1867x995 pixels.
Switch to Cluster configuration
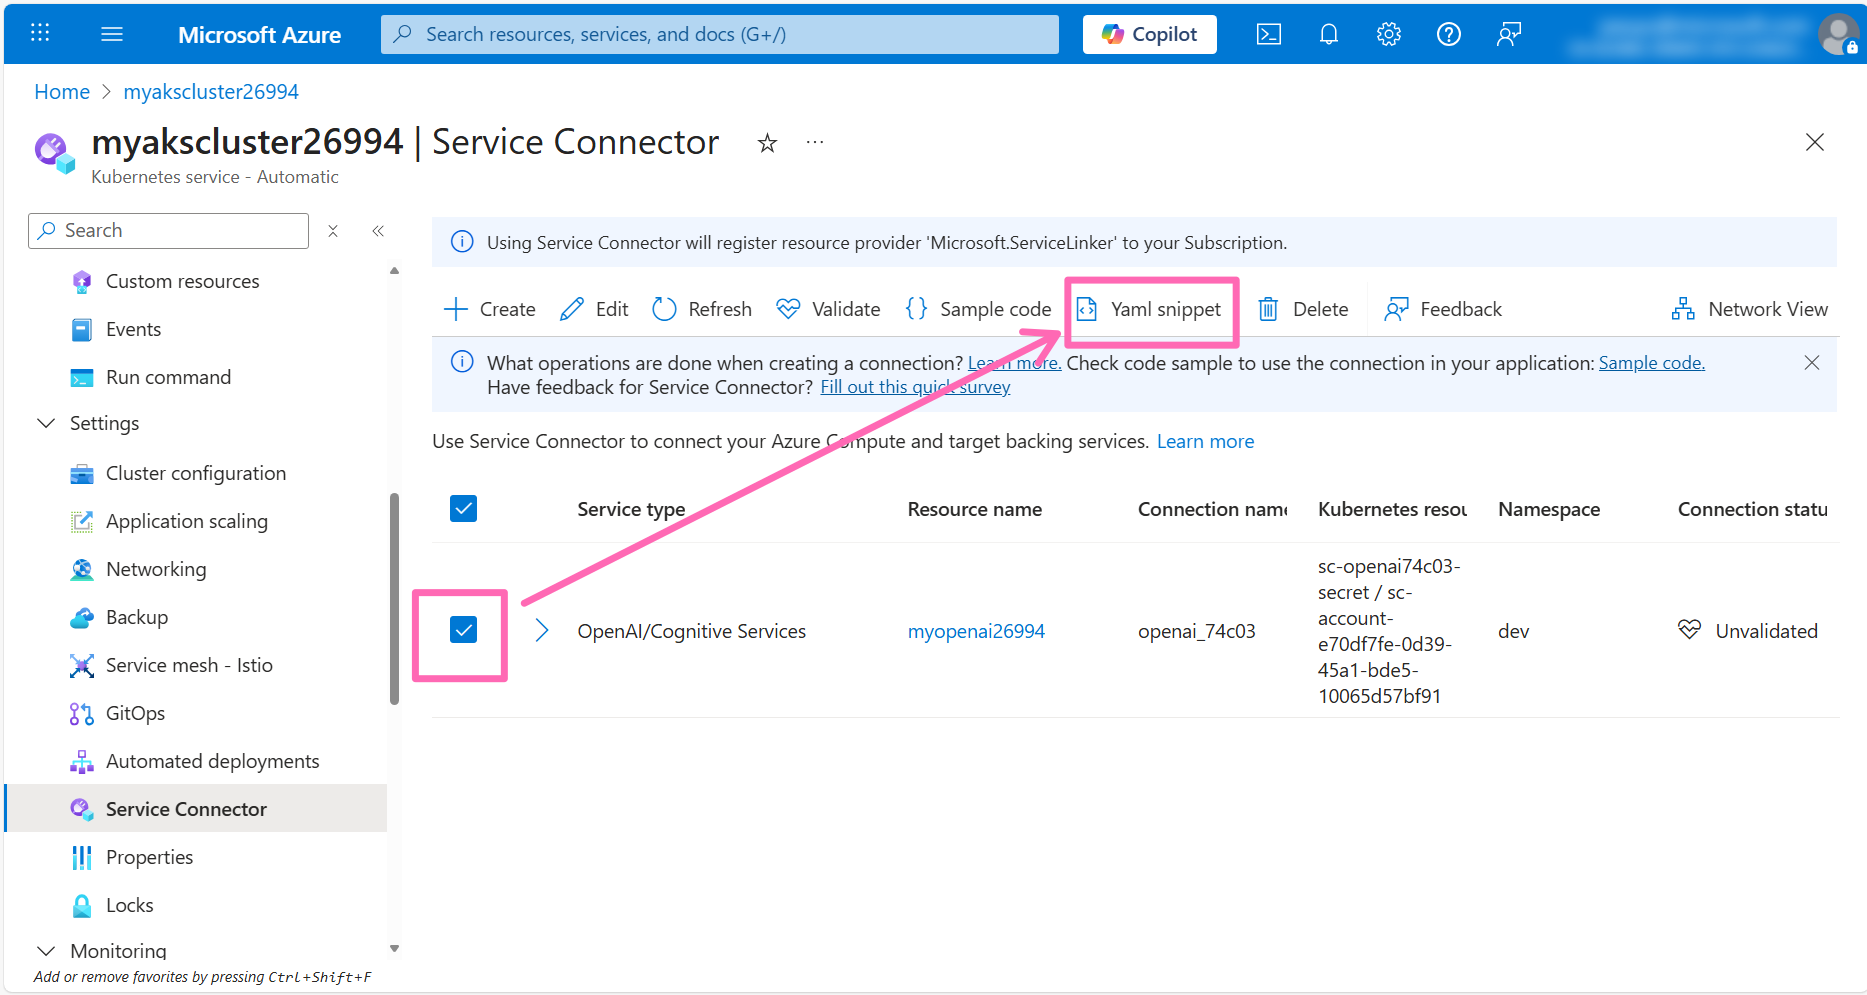point(196,473)
